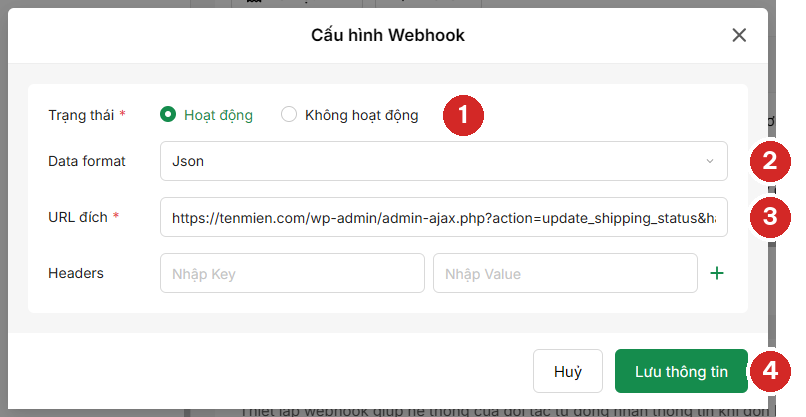Add a header with the plus icon

tap(717, 273)
